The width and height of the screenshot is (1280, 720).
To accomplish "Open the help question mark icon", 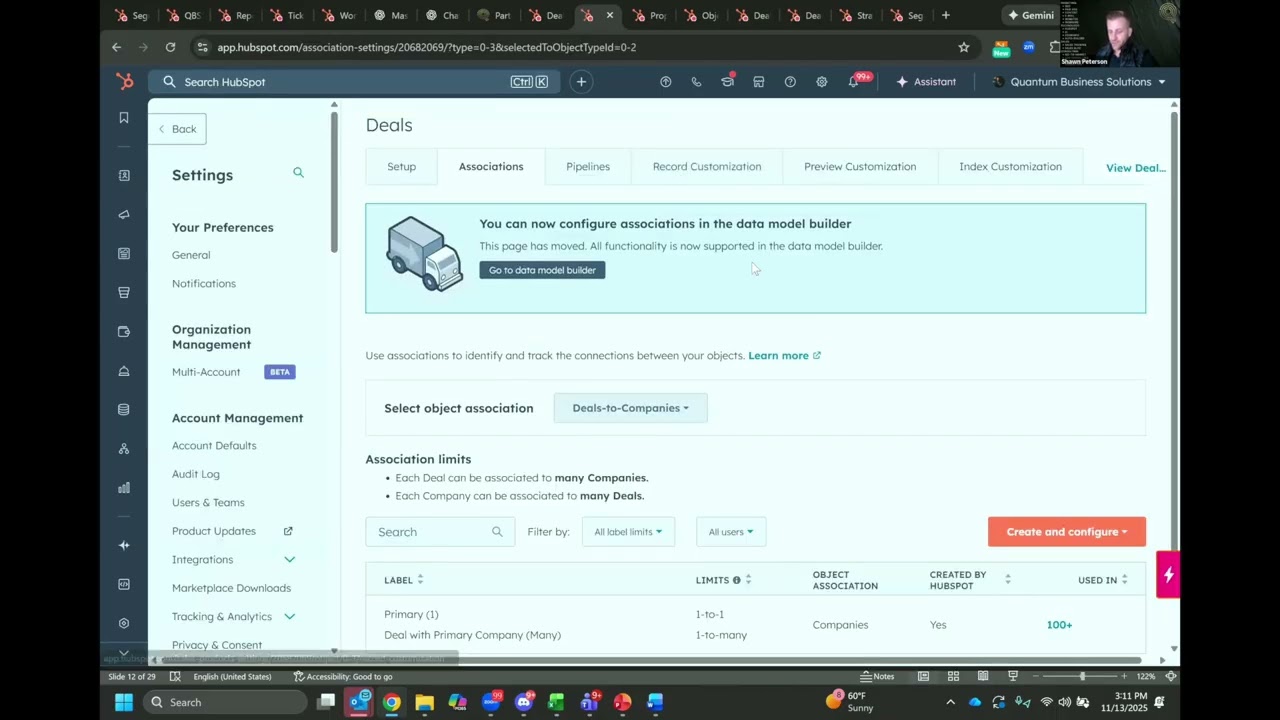I will [790, 82].
